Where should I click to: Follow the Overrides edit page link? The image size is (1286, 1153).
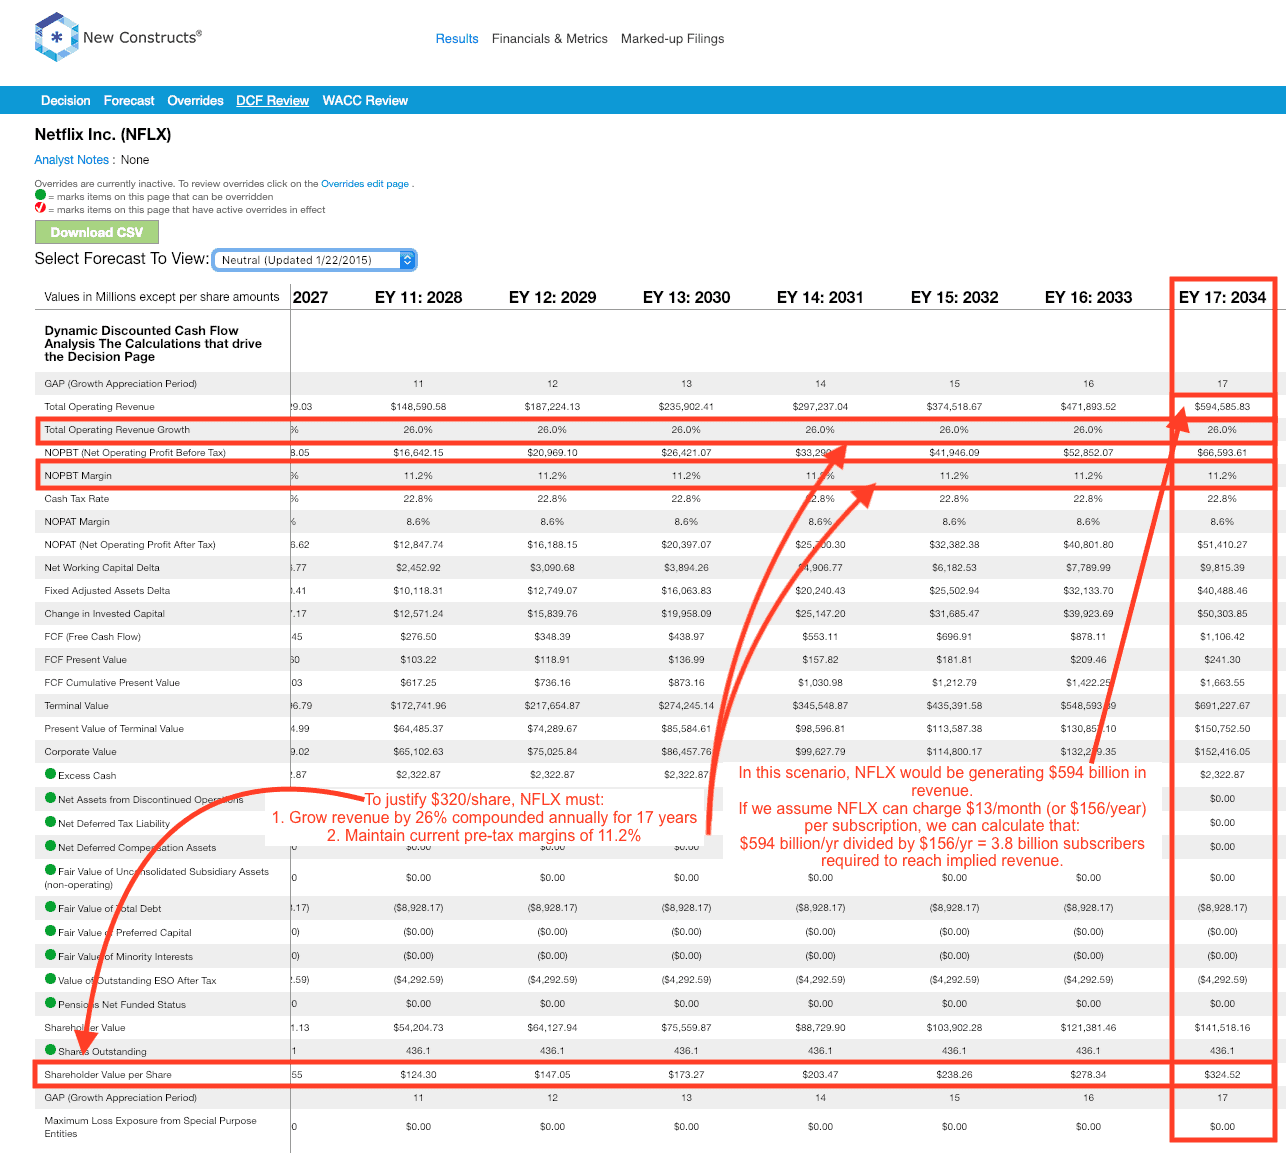(x=365, y=184)
